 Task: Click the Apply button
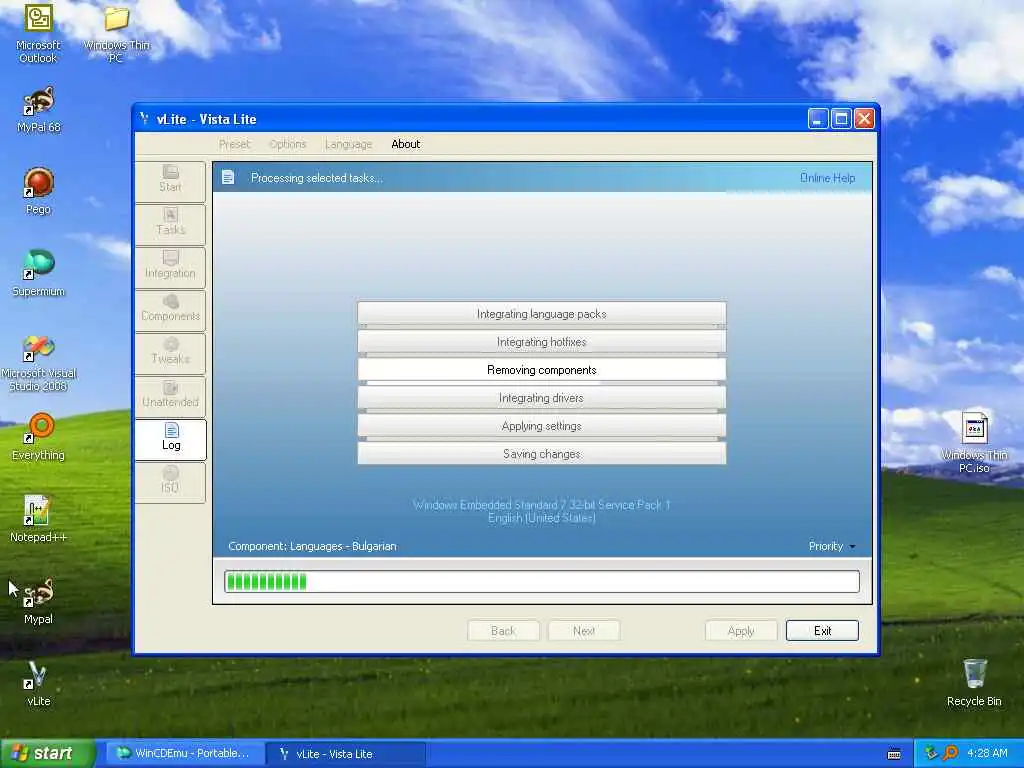click(741, 631)
